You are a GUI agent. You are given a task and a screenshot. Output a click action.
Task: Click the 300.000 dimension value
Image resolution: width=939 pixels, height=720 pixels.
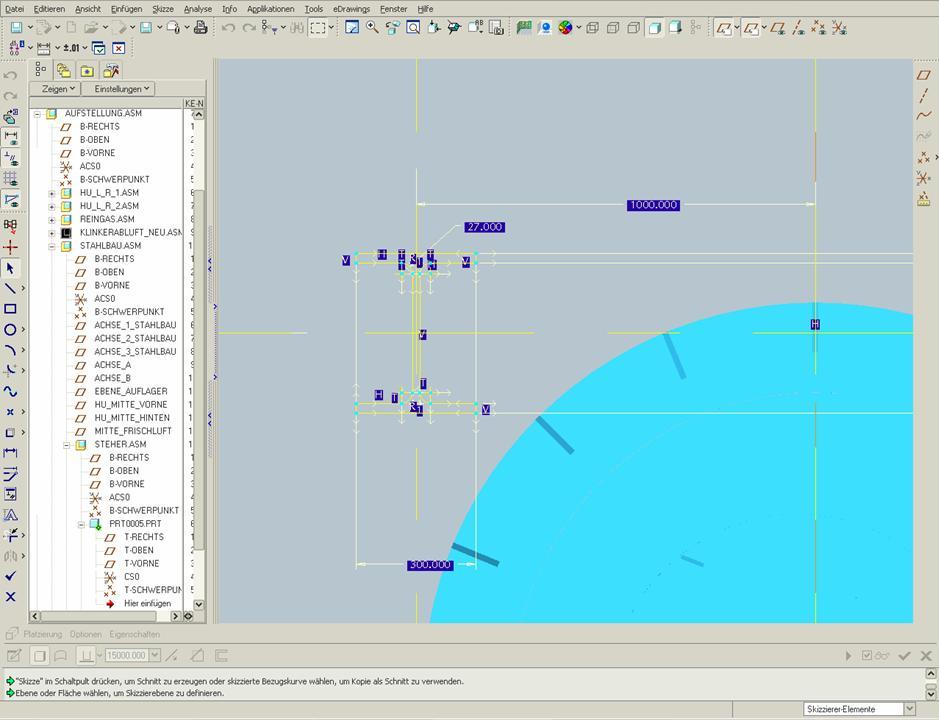[x=430, y=565]
